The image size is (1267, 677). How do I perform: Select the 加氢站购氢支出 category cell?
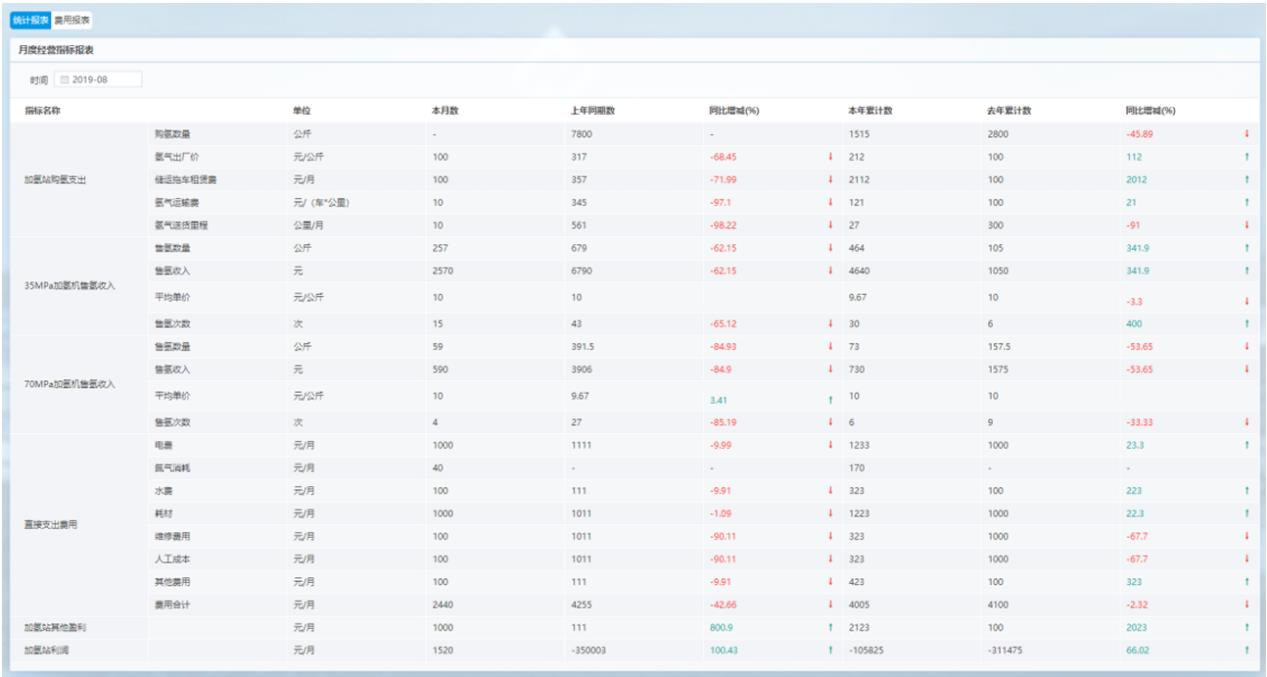click(x=56, y=180)
